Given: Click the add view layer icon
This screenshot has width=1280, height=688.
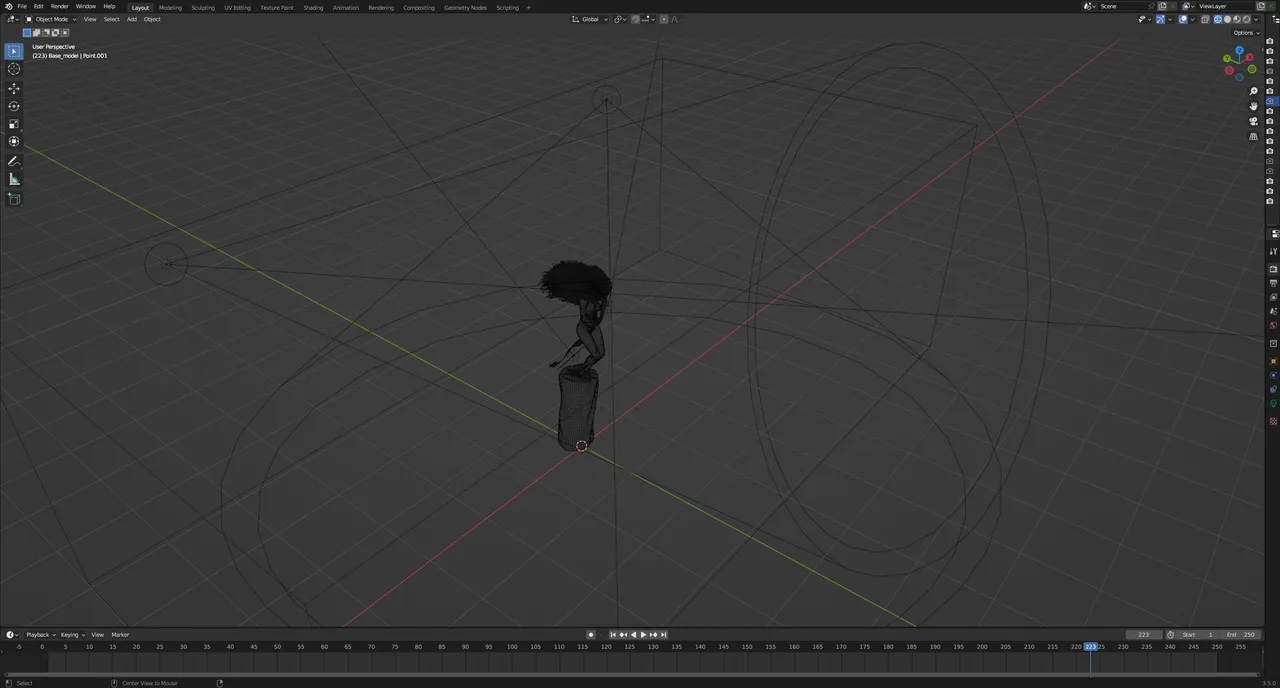Looking at the screenshot, I should tap(1260, 6).
